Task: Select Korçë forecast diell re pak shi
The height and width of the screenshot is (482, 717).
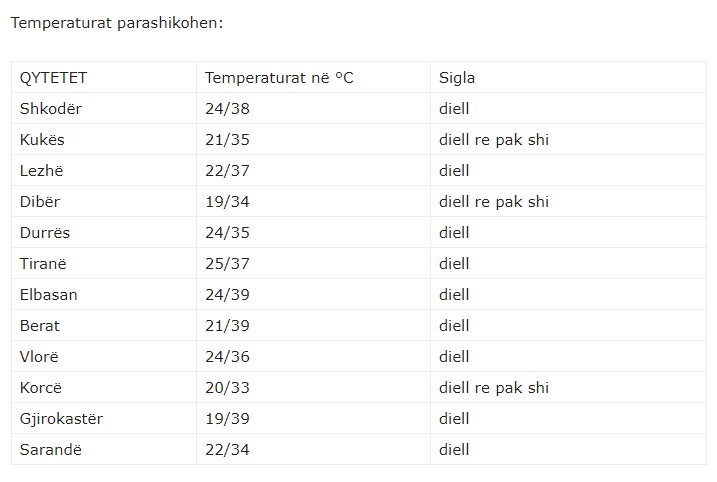Action: point(494,388)
